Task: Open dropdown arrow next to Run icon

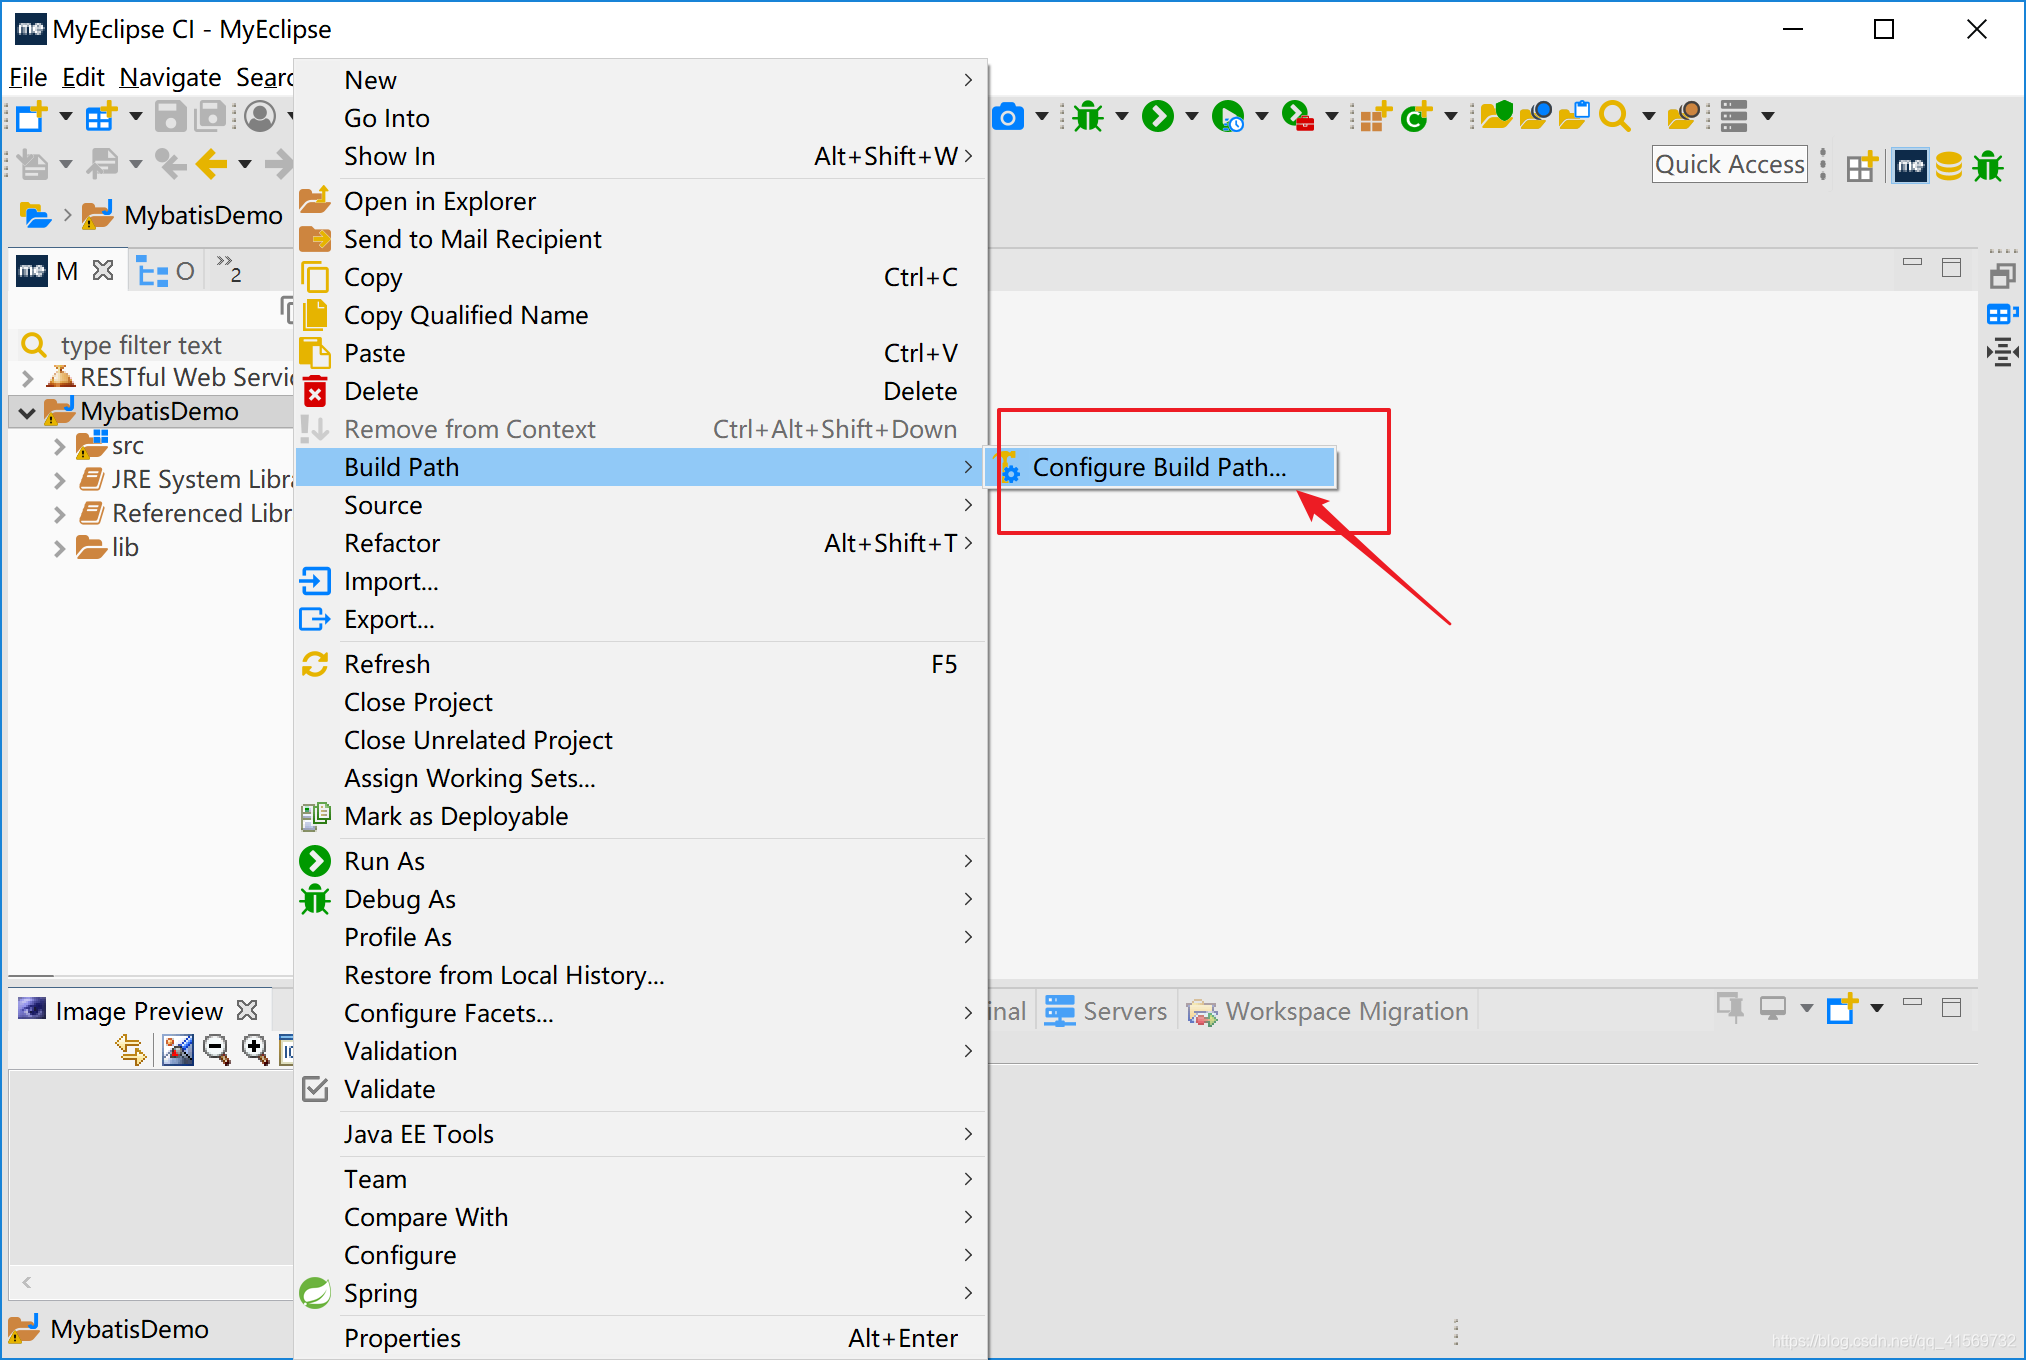Action: click(1192, 117)
